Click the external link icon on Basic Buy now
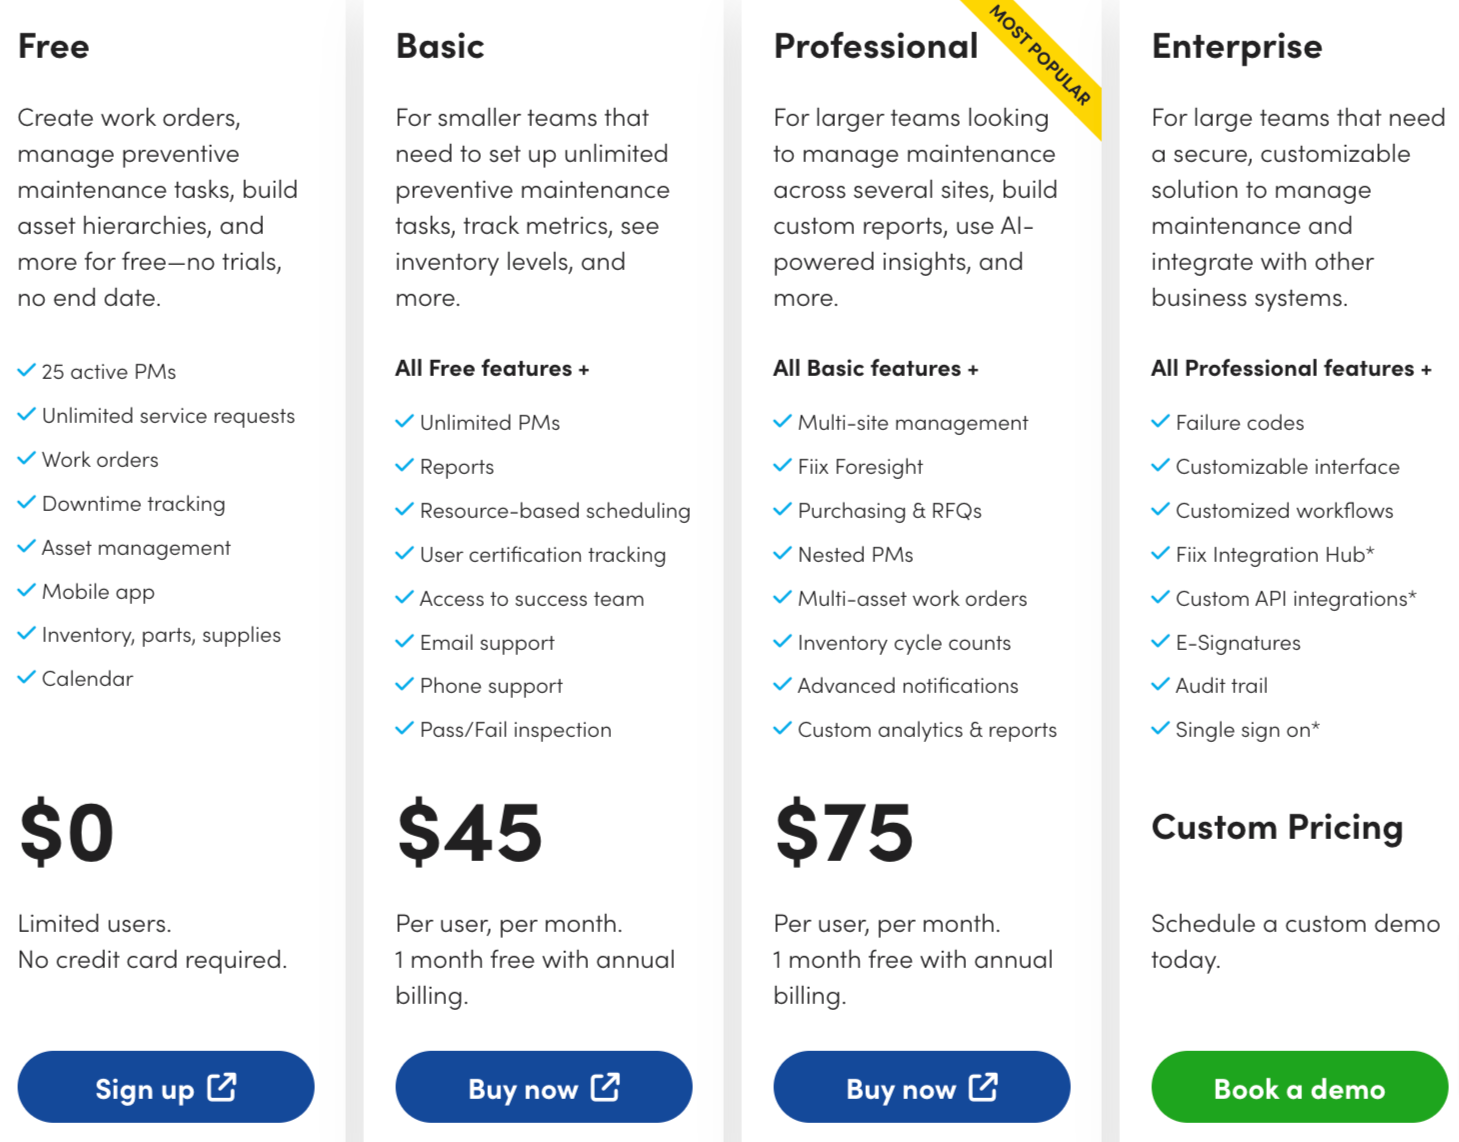Viewport: 1459px width, 1142px height. 606,1087
